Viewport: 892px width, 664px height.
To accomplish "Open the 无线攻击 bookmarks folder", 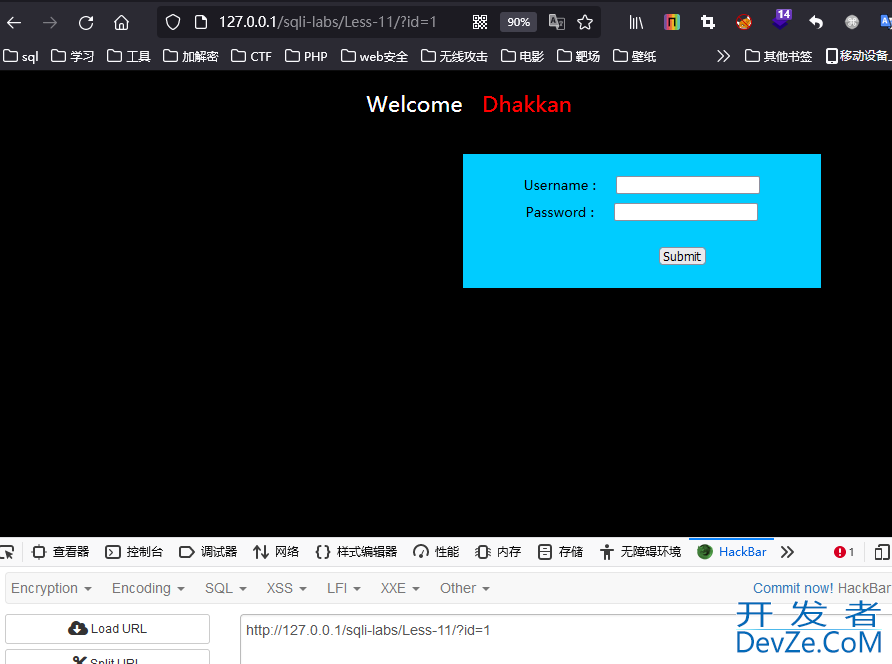I will coord(454,56).
